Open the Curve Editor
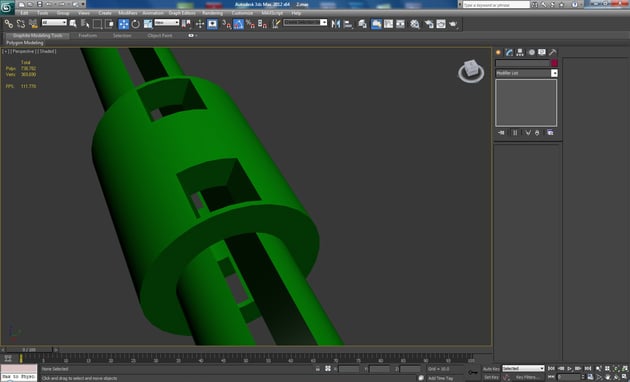The height and width of the screenshot is (382, 630). (x=388, y=24)
